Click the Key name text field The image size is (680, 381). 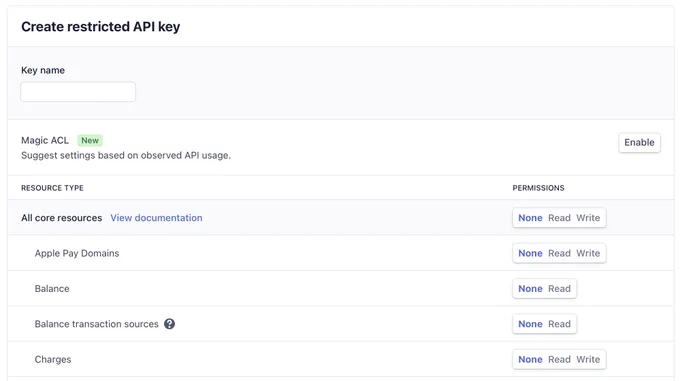click(78, 91)
